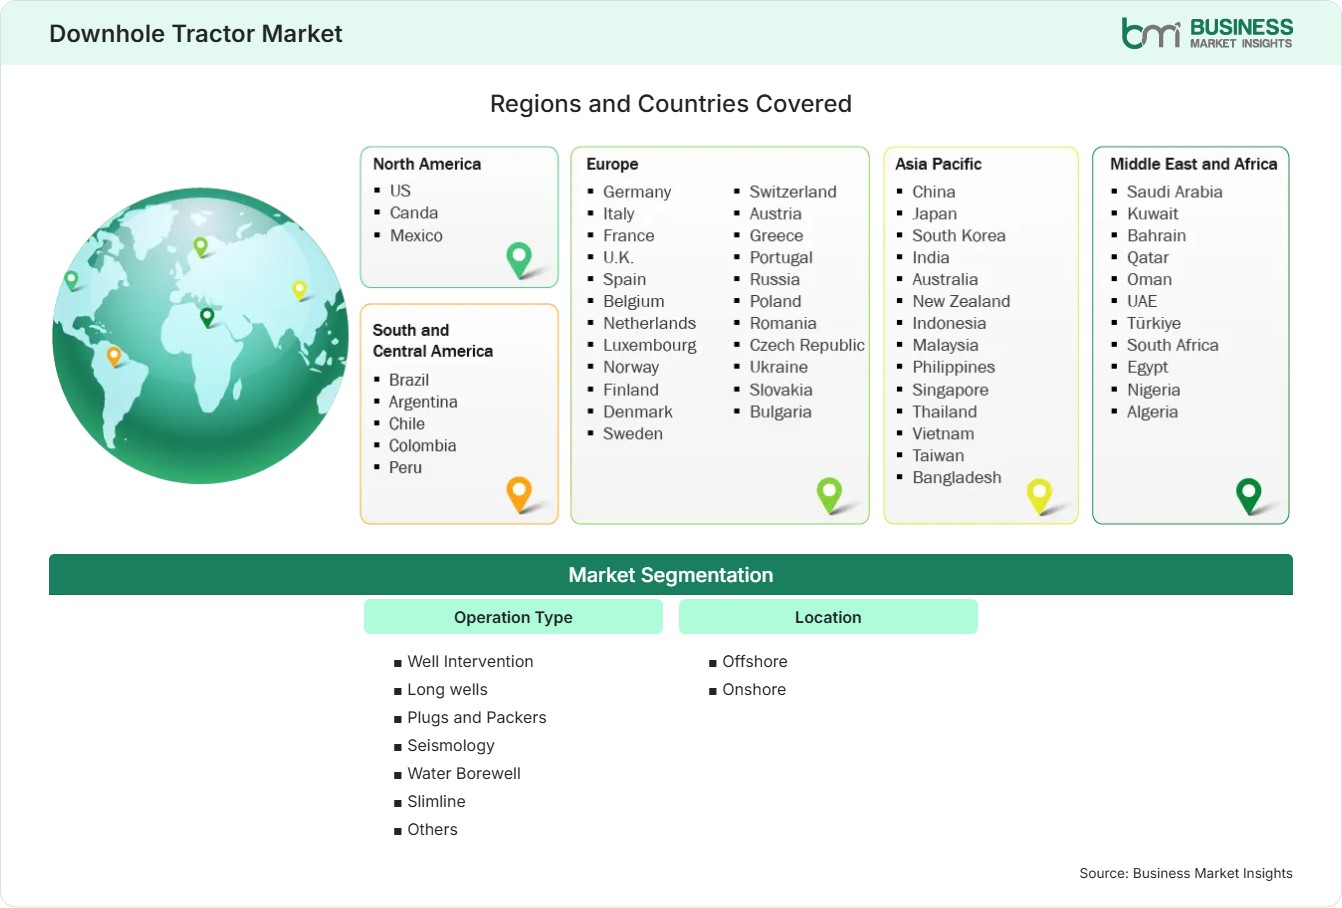Click 'U.K.' in the Europe list
This screenshot has height=908, width=1342.
pyautogui.click(x=618, y=258)
